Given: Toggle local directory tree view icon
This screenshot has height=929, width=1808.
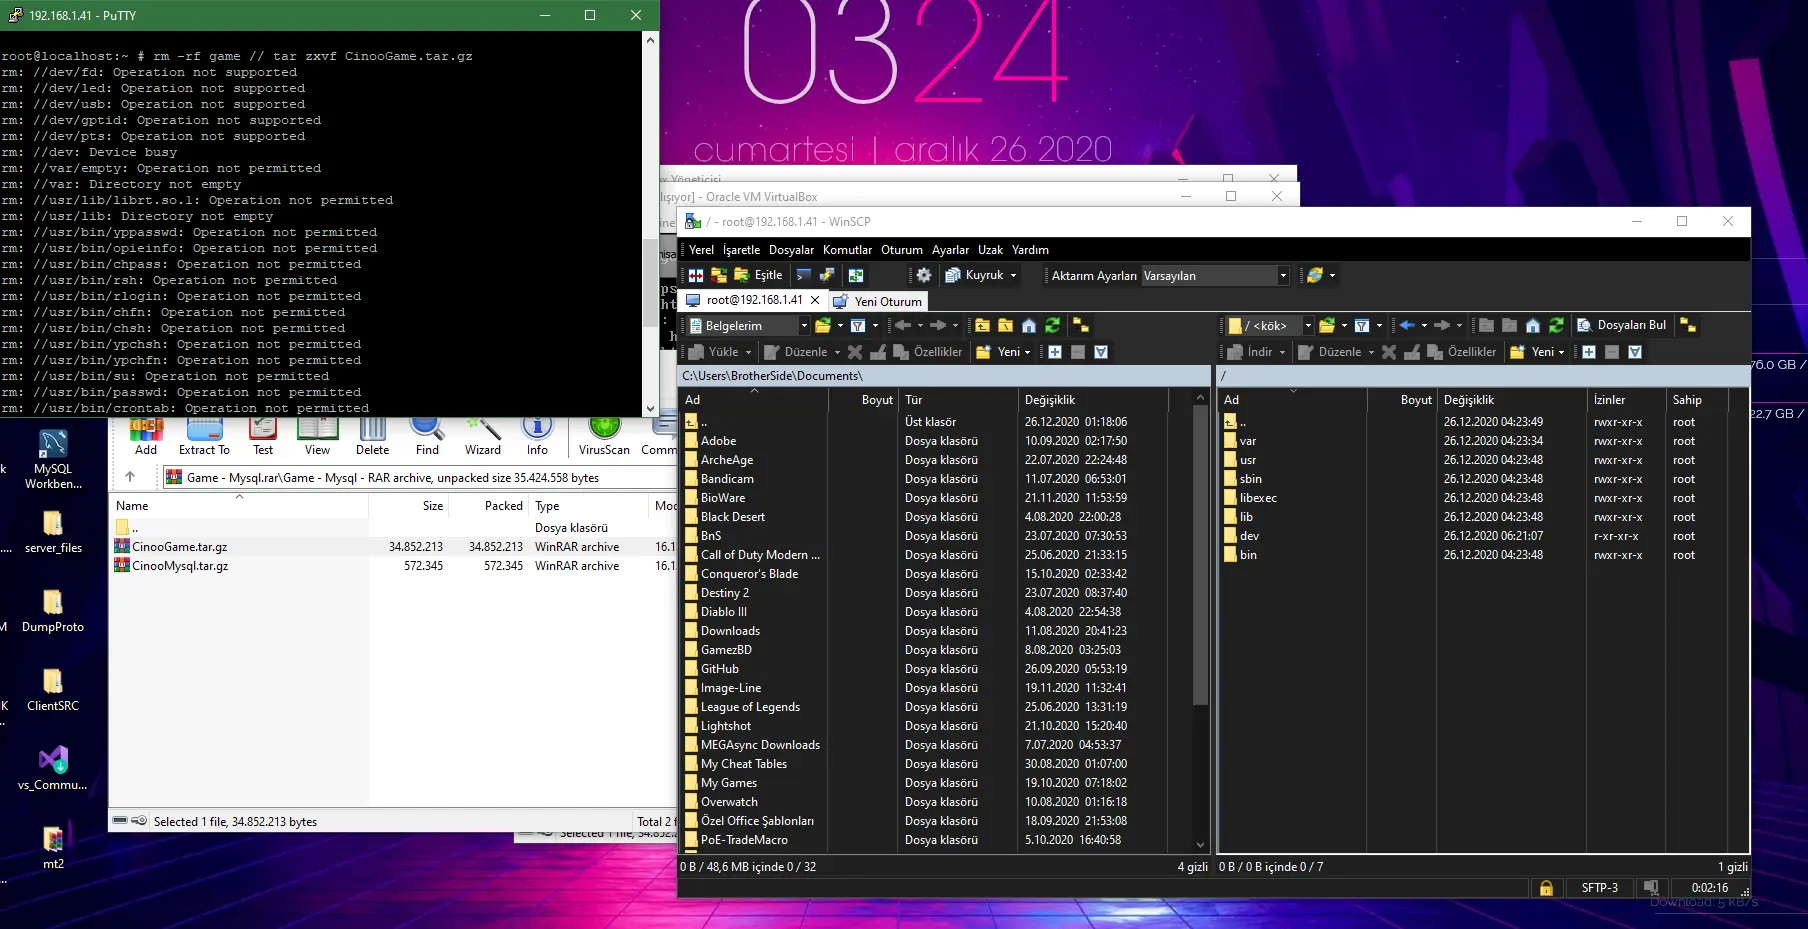Looking at the screenshot, I should pos(1081,325).
